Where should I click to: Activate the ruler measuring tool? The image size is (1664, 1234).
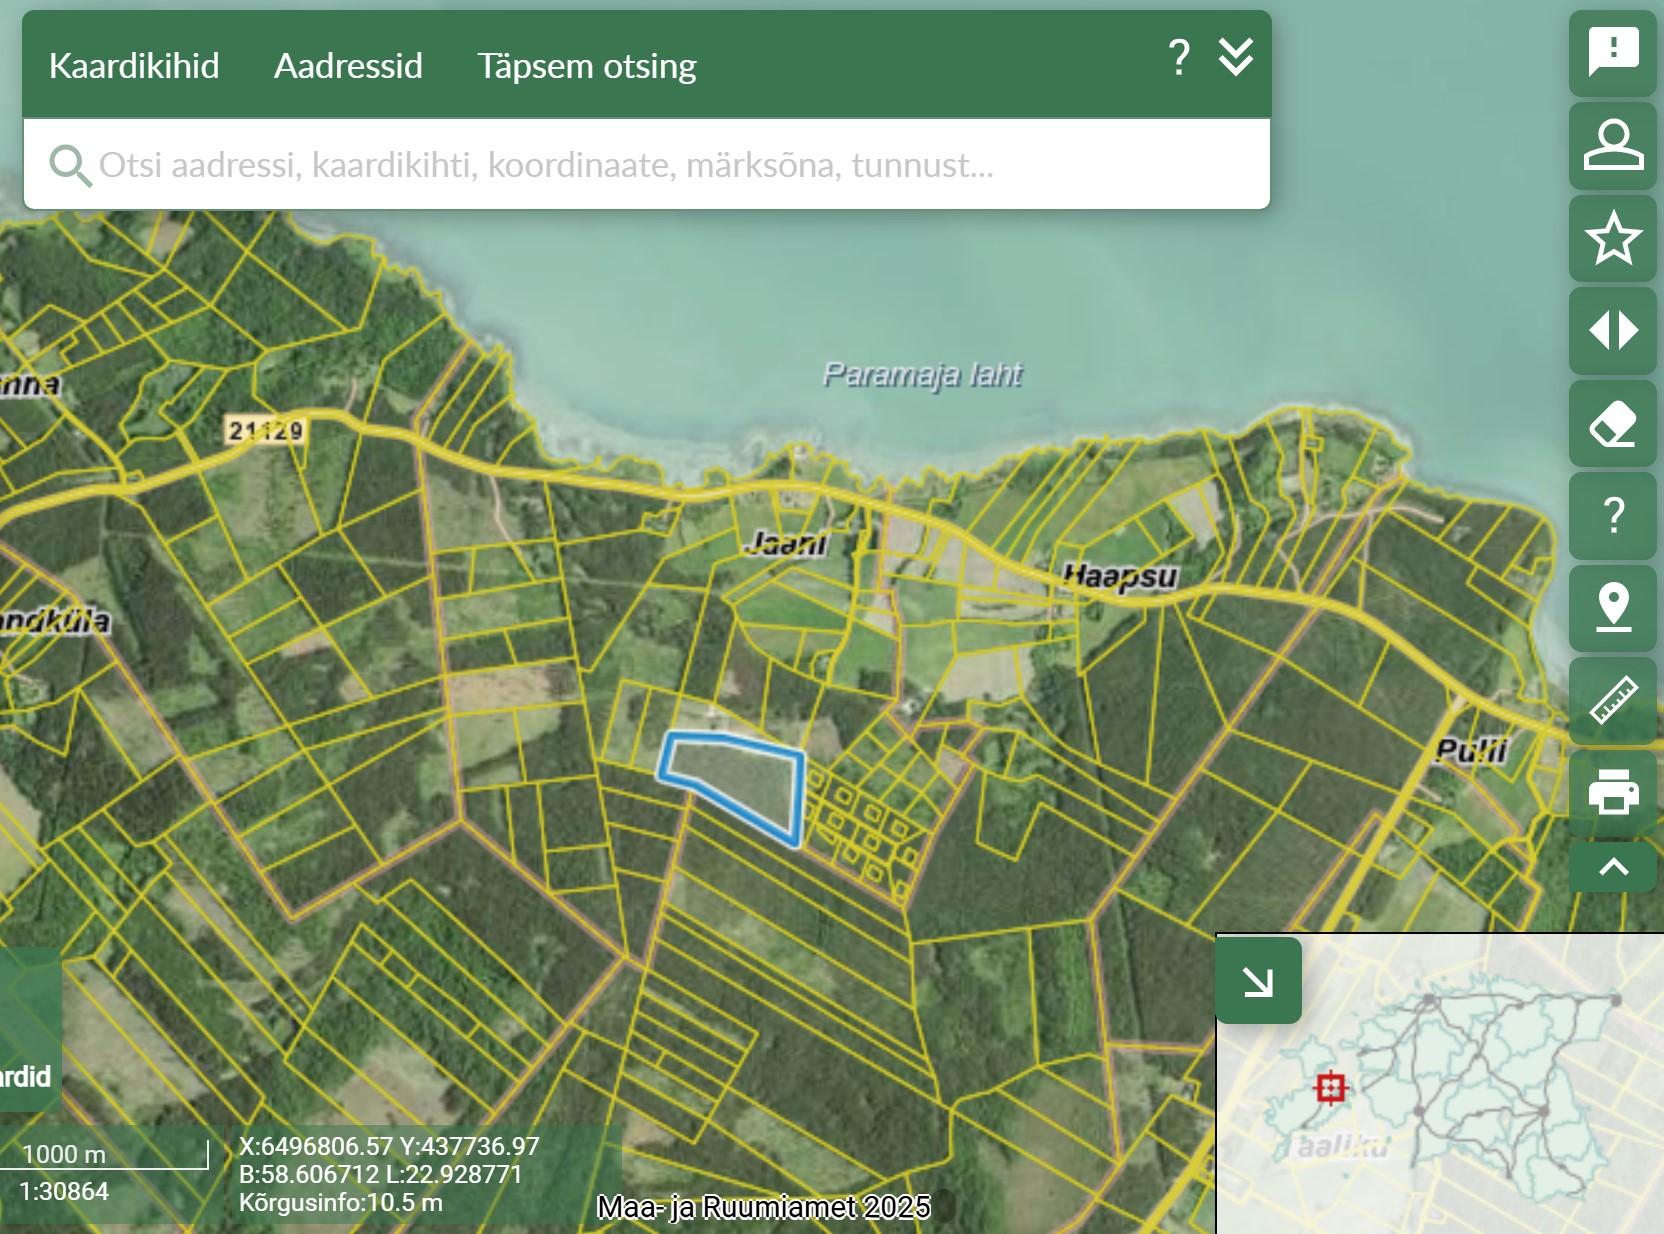pos(1612,700)
